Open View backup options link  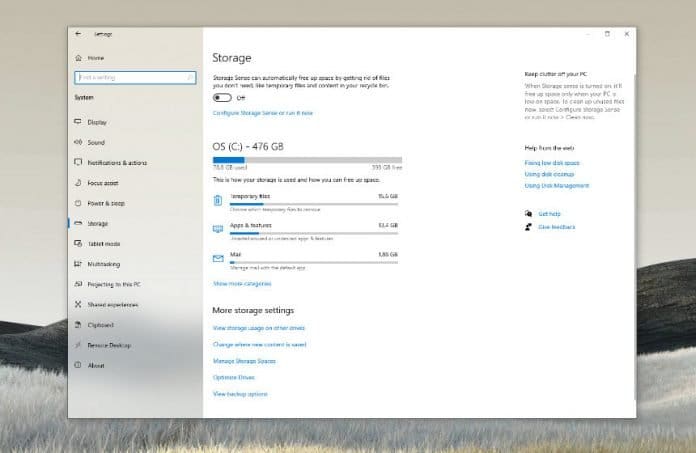click(x=240, y=394)
